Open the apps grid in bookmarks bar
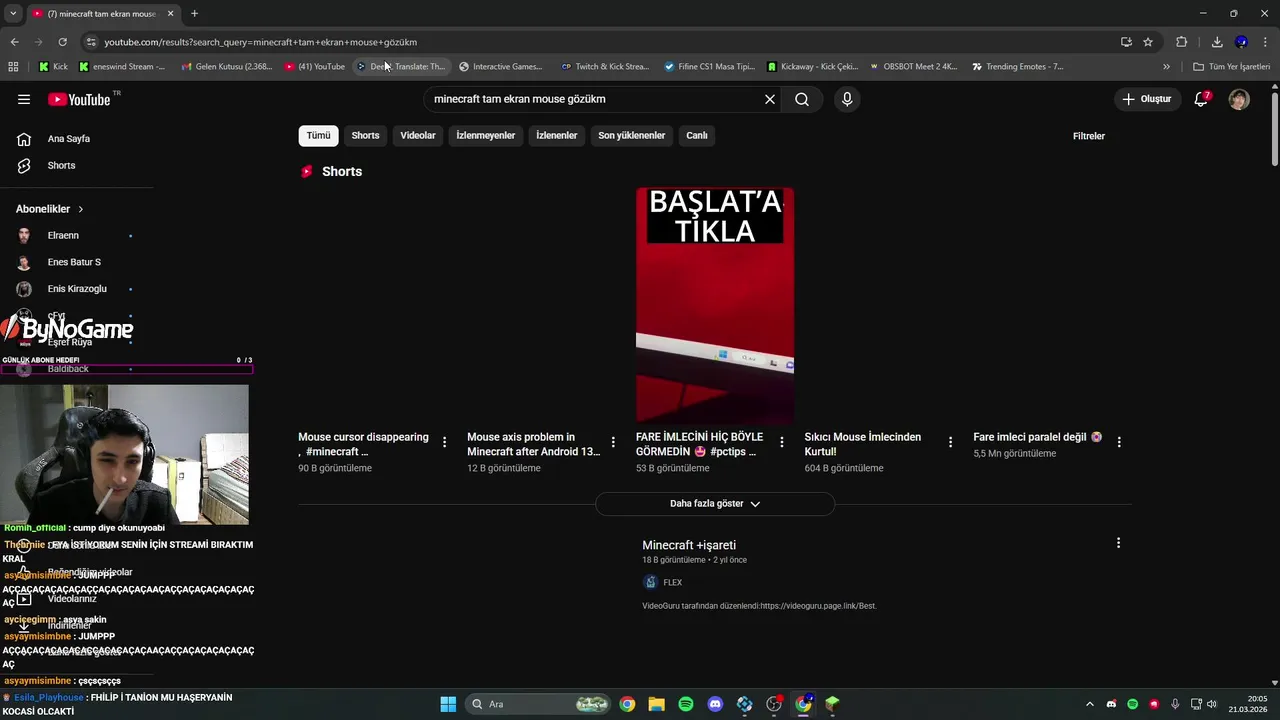This screenshot has height=720, width=1280. [x=13, y=67]
